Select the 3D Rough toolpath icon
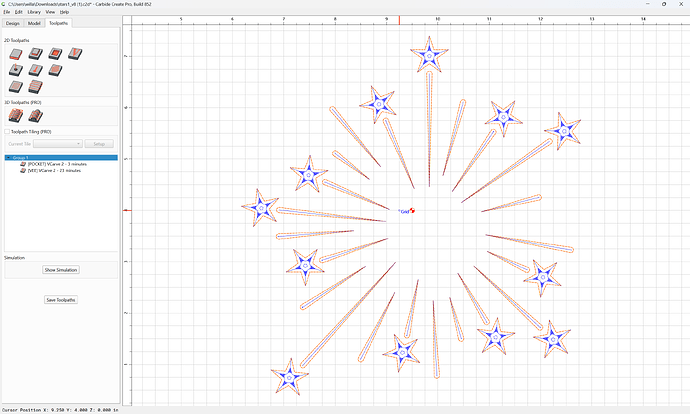The height and width of the screenshot is (414, 690). [16, 116]
